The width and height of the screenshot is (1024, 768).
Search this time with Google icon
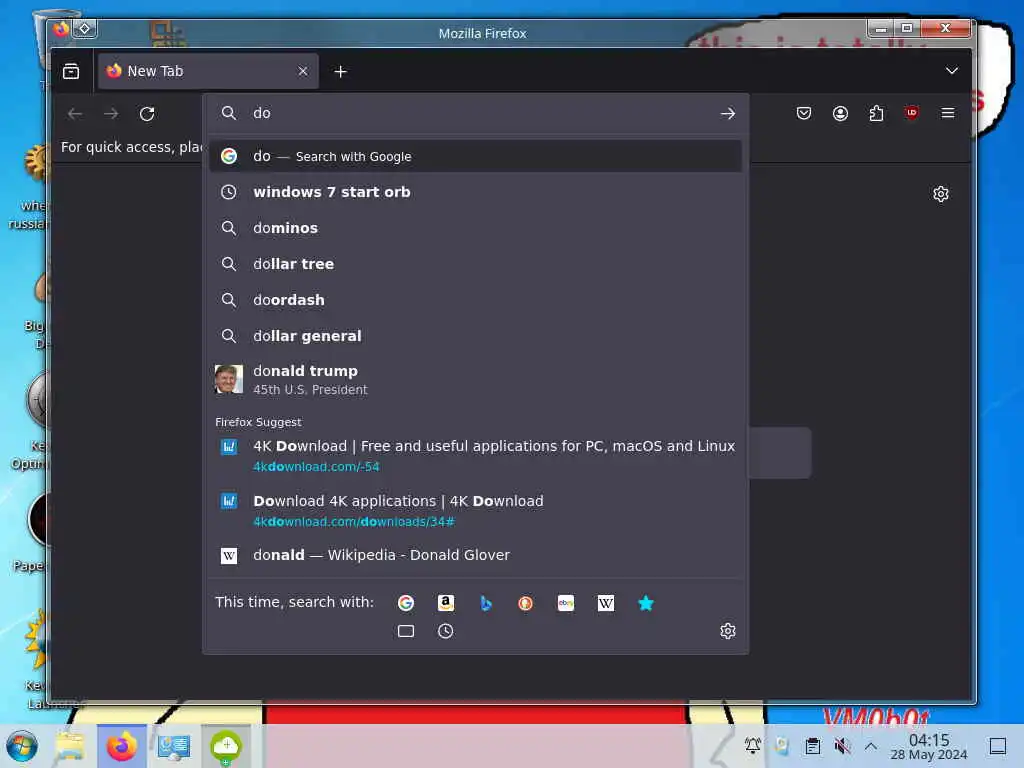click(406, 603)
